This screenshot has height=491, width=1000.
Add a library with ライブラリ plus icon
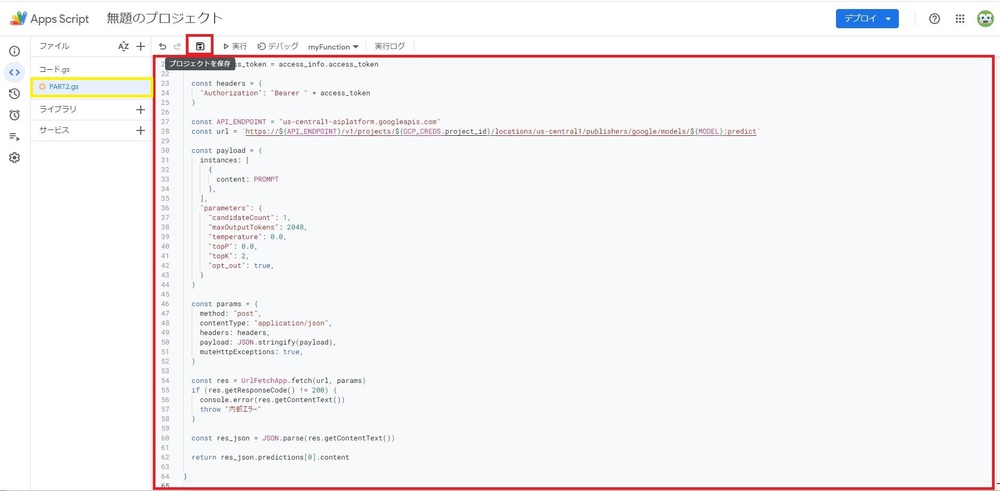[141, 109]
